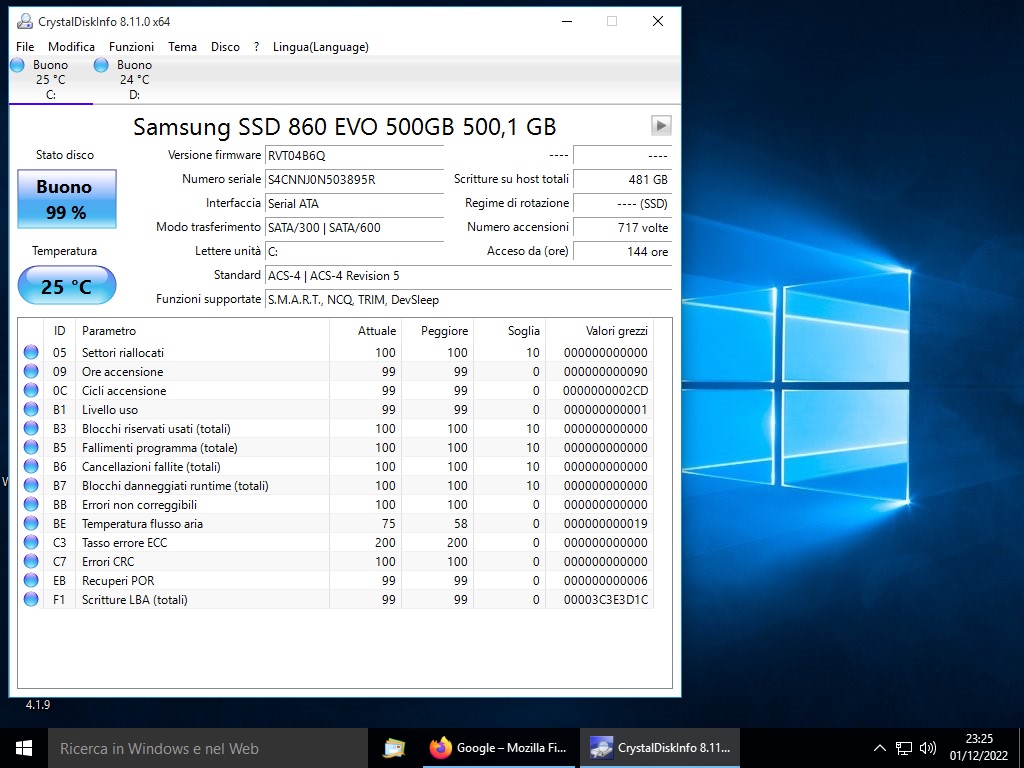This screenshot has width=1024, height=768.
Task: Click the Soglia column header
Action: click(x=509, y=330)
